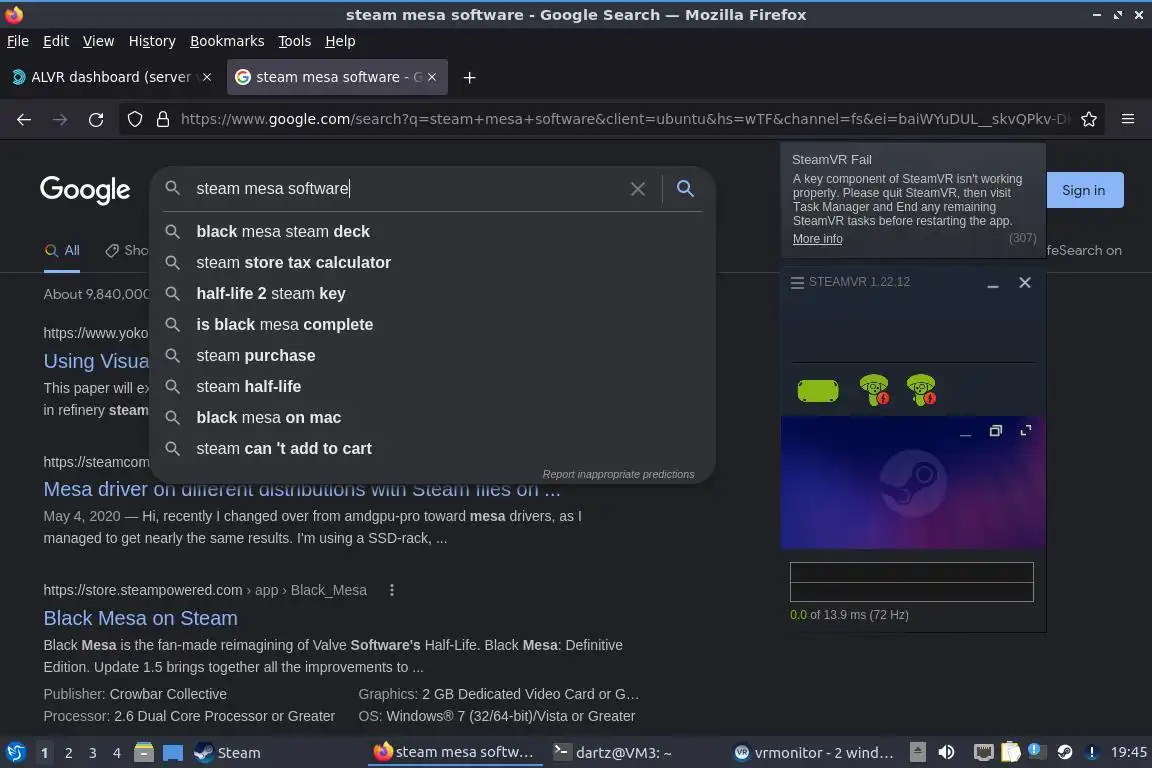The image size is (1152, 768).
Task: Open the 'Mesa driver on different distributions' result
Action: point(302,489)
